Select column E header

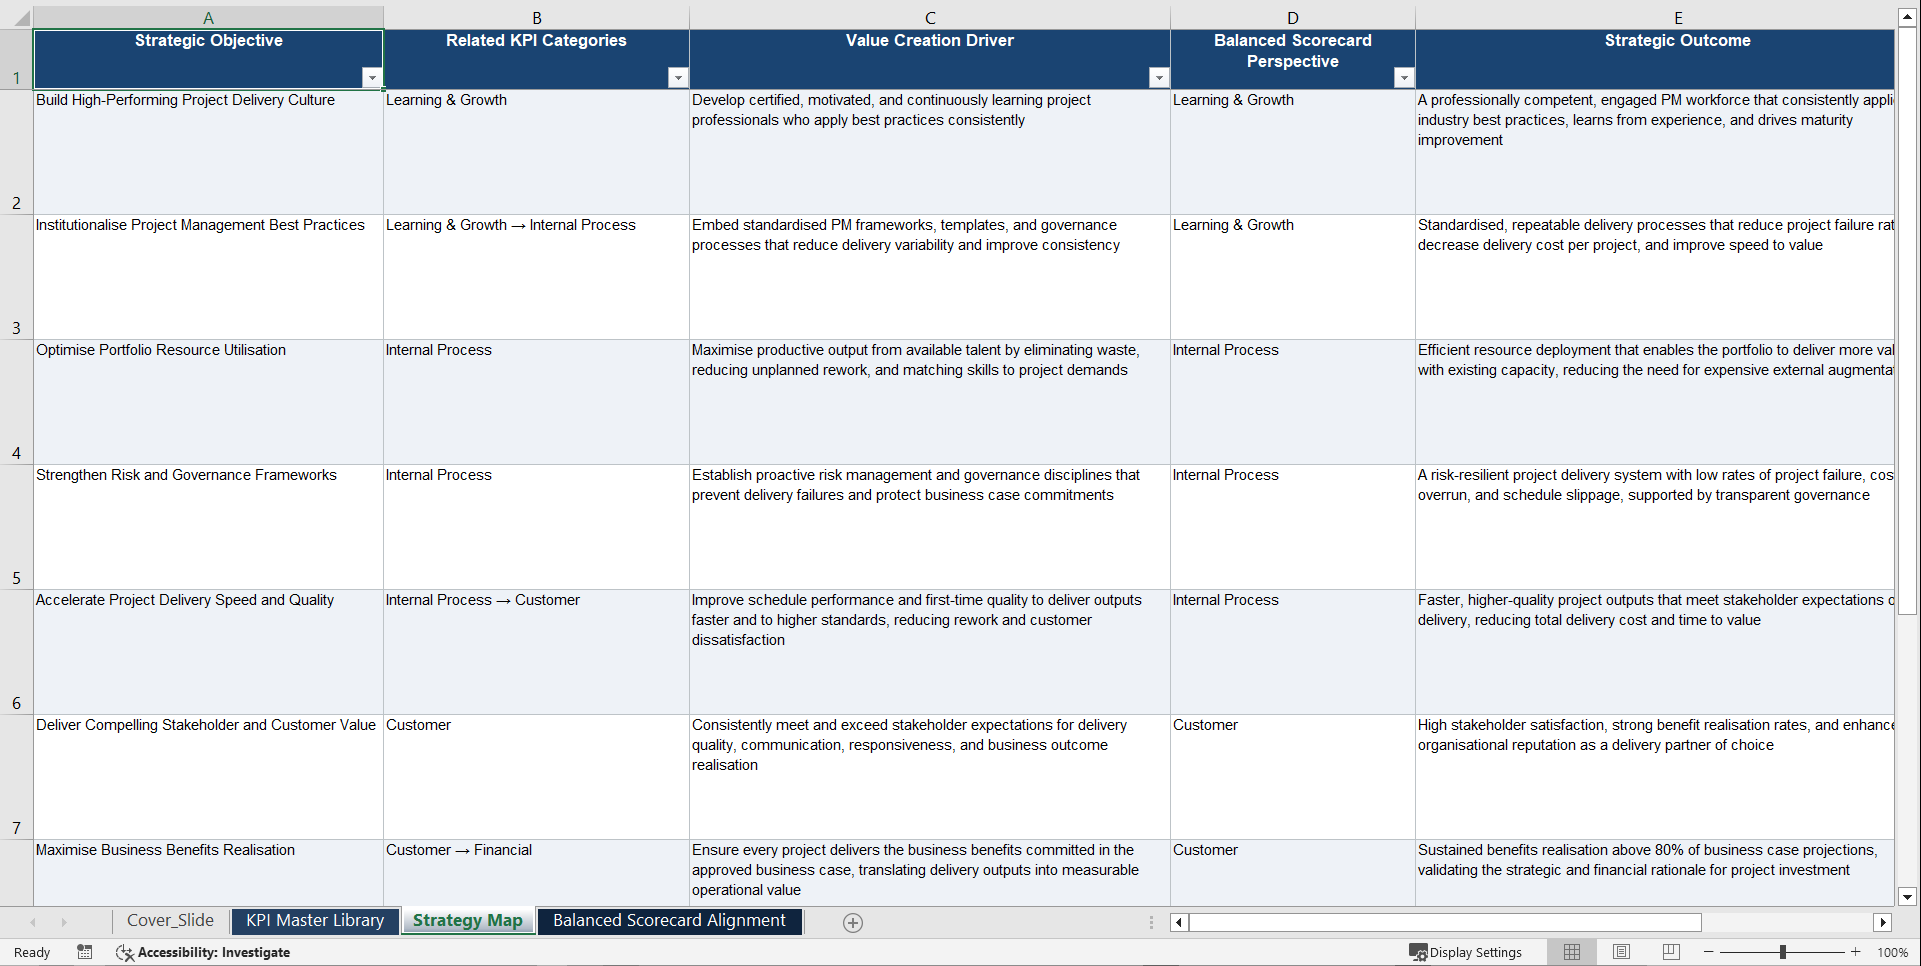pyautogui.click(x=1655, y=18)
